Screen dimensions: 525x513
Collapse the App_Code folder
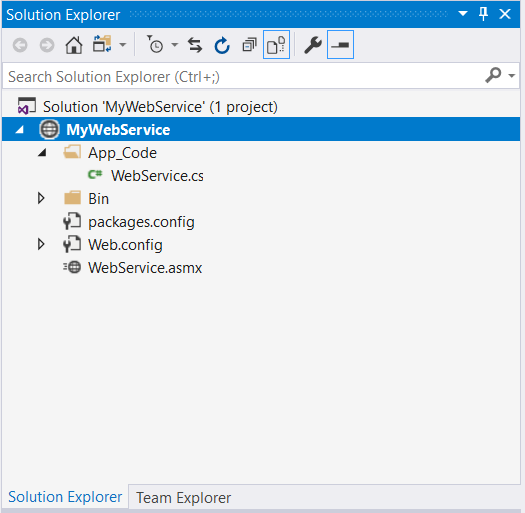[42, 153]
